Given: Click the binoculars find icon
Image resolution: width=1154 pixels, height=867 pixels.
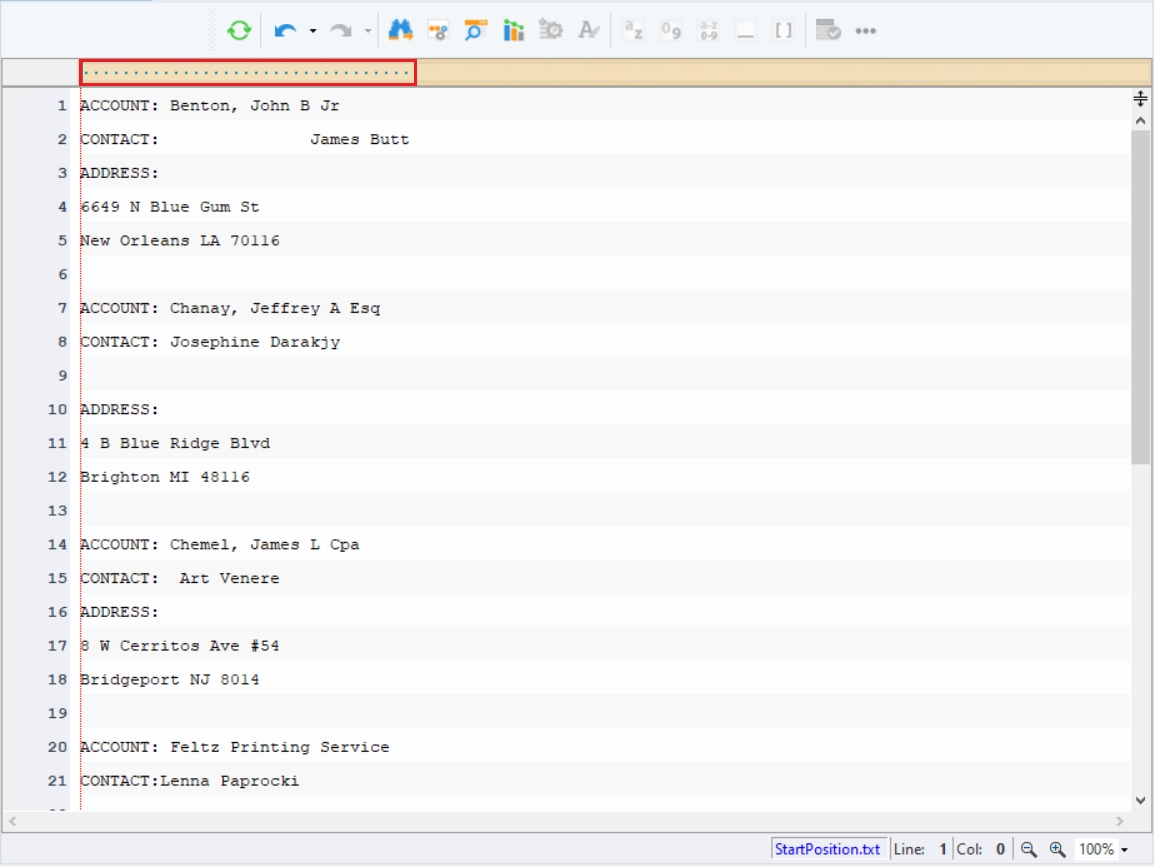Looking at the screenshot, I should [401, 31].
